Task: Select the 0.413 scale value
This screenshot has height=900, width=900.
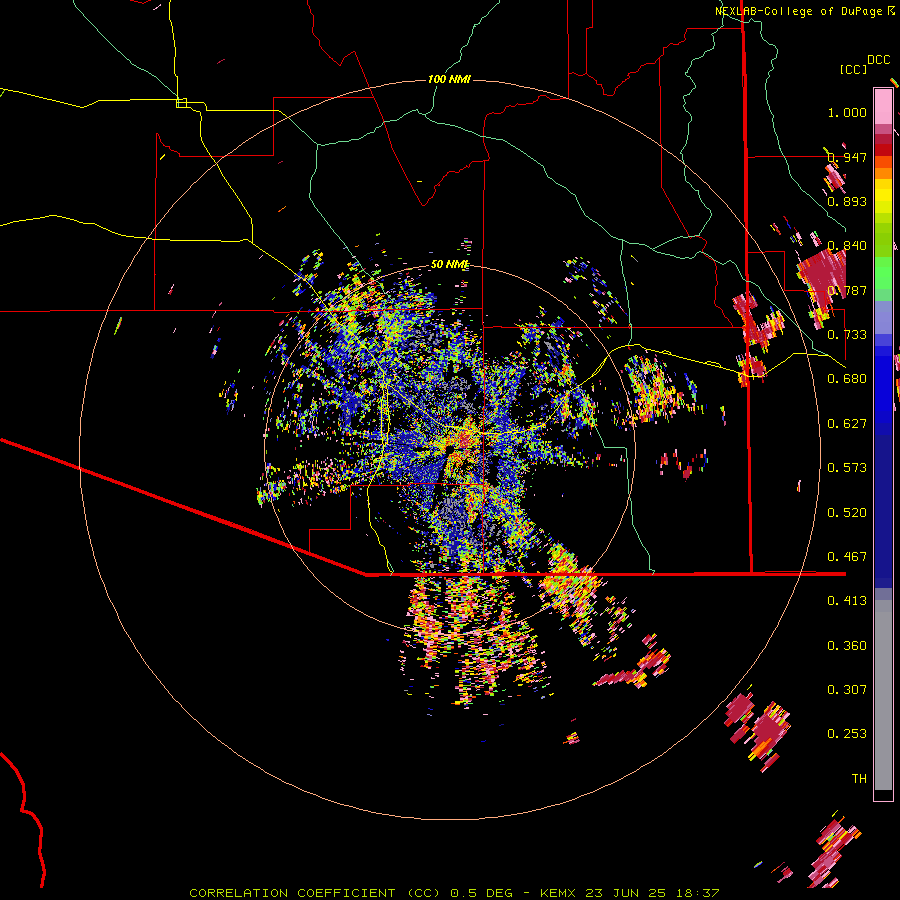Action: (x=847, y=601)
